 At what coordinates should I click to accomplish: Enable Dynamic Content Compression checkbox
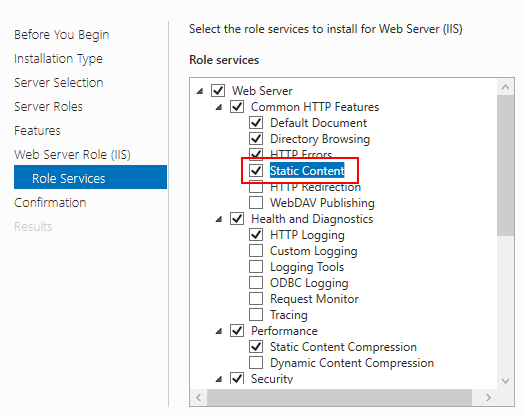pos(256,363)
